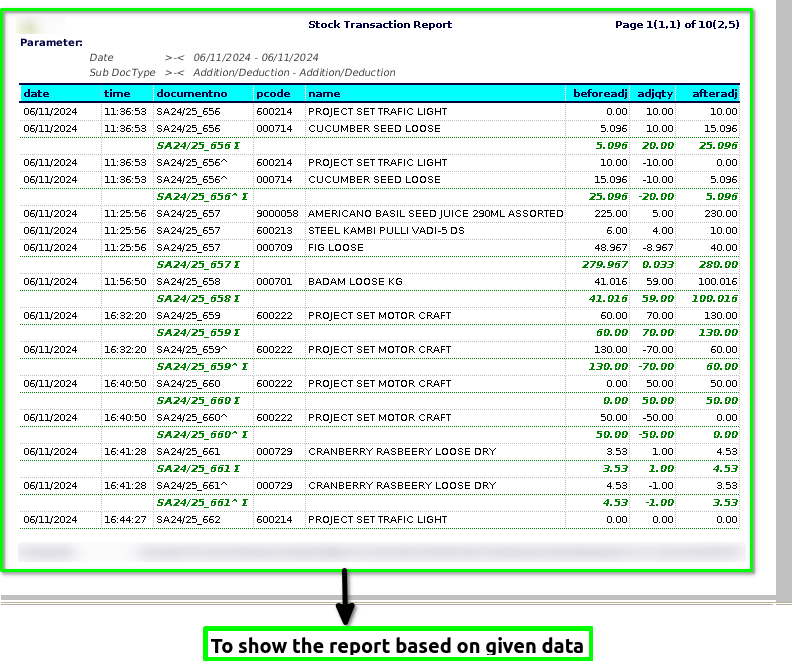792x661 pixels.
Task: Select 'BADAM LOOSE KG' product name
Action: pyautogui.click(x=355, y=281)
